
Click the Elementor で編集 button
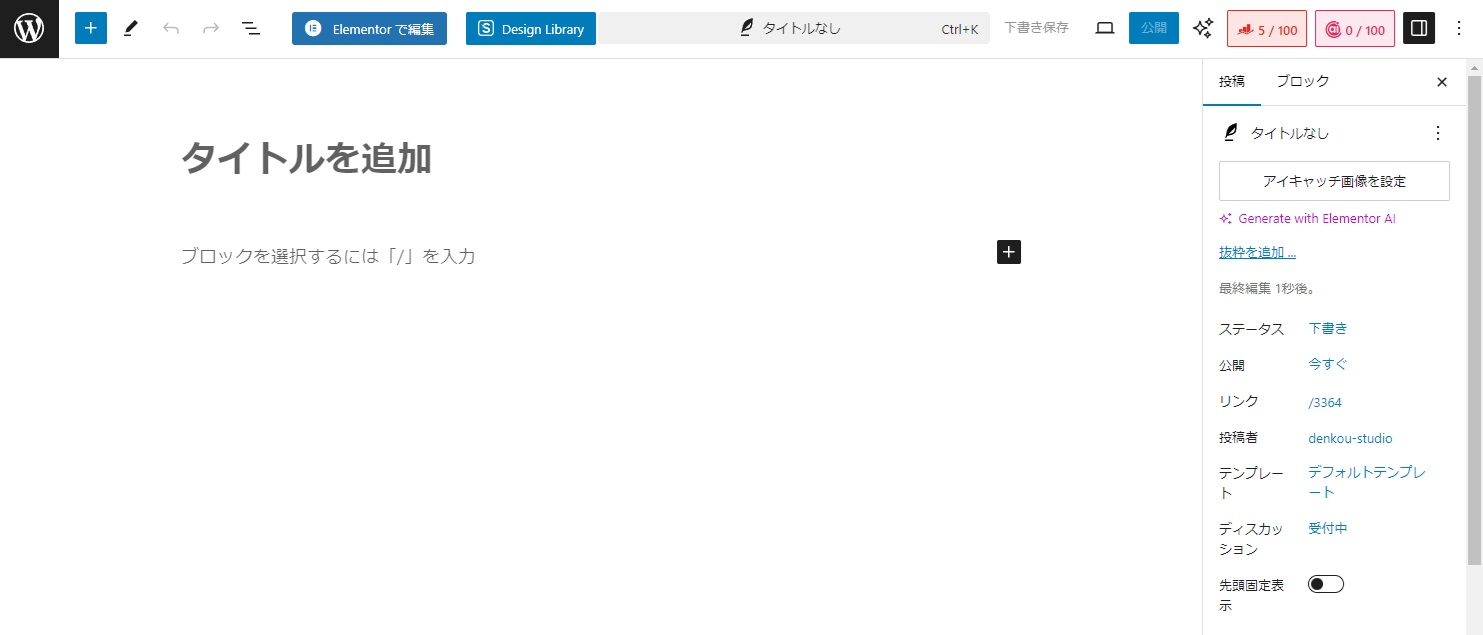369,29
